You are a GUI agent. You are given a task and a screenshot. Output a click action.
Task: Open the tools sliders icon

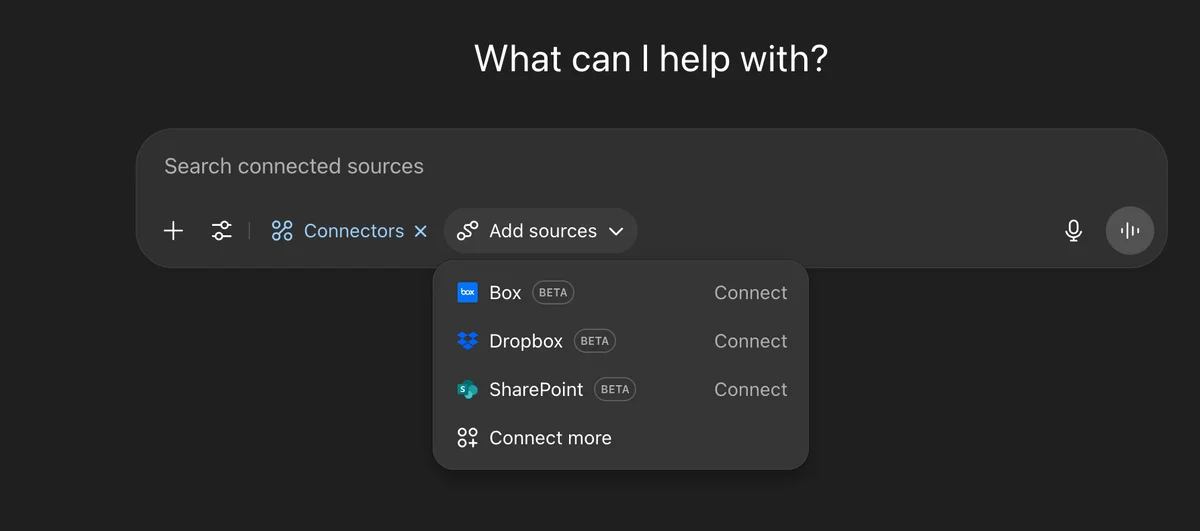(x=222, y=231)
